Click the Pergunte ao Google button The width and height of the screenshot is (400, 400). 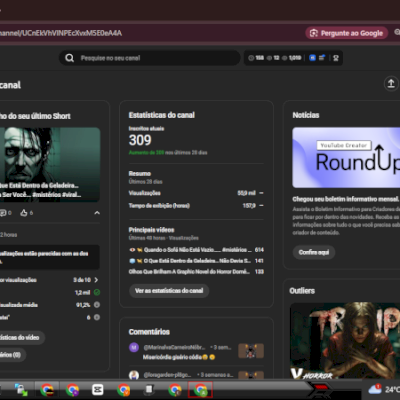[x=347, y=33]
